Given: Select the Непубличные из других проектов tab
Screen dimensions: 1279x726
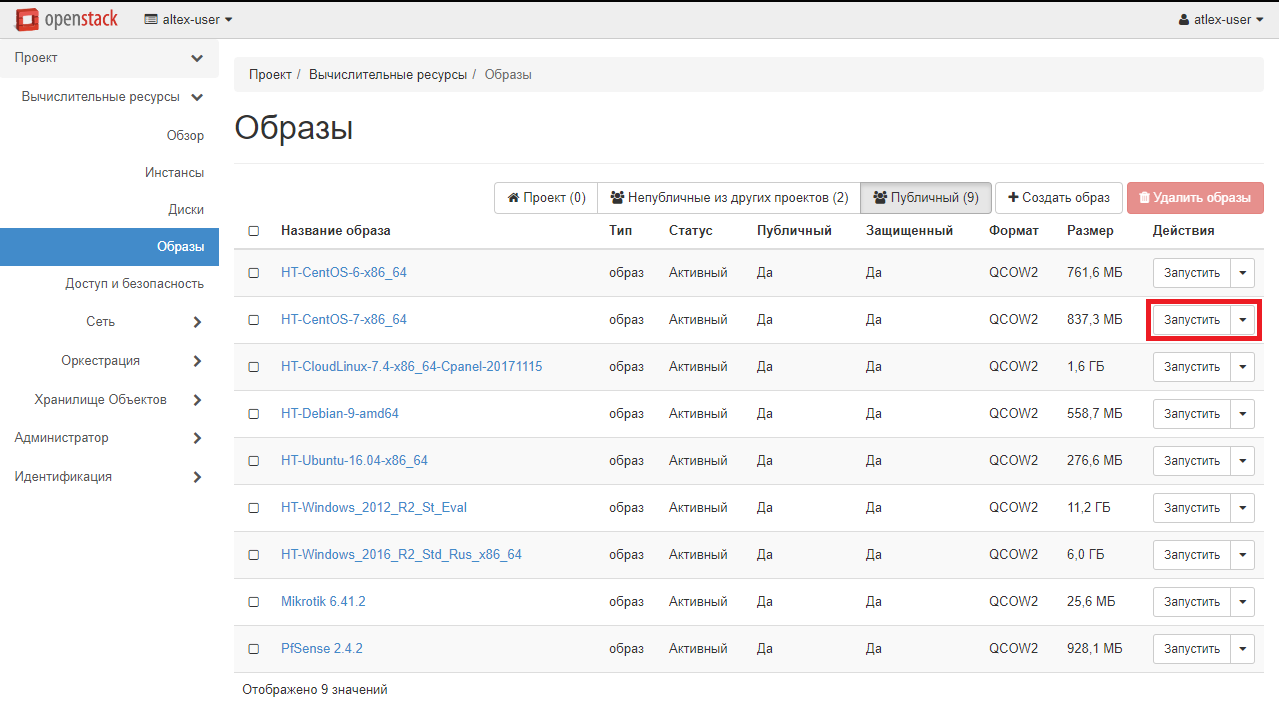Looking at the screenshot, I should [728, 198].
